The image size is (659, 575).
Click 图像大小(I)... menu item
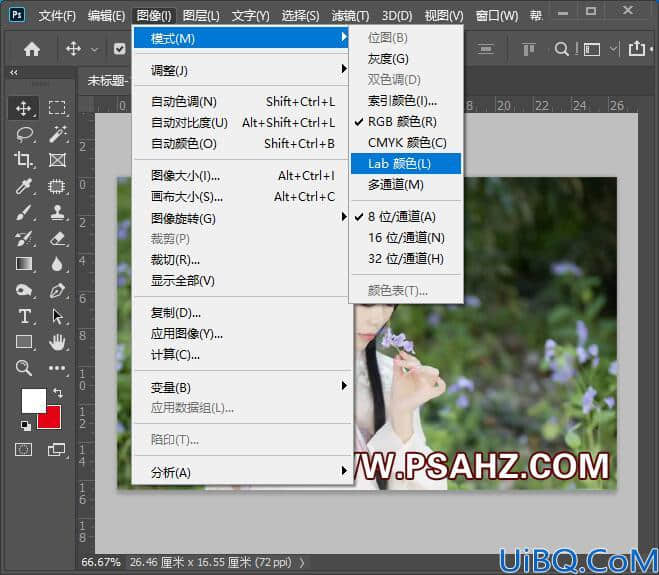[241, 176]
